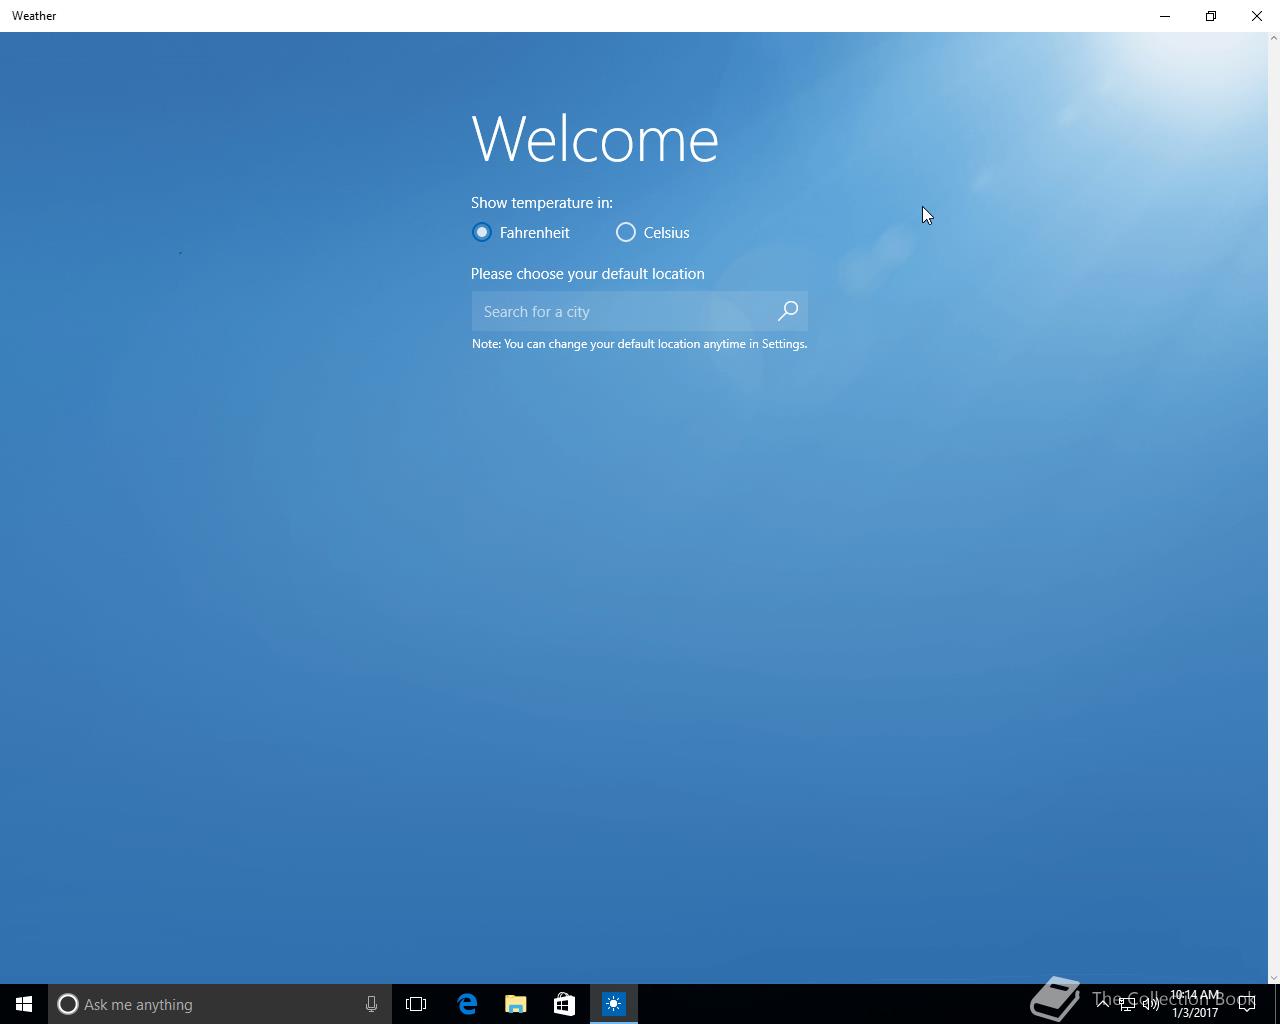The height and width of the screenshot is (1024, 1280).
Task: Click the Weather app taskbar icon
Action: click(614, 1004)
